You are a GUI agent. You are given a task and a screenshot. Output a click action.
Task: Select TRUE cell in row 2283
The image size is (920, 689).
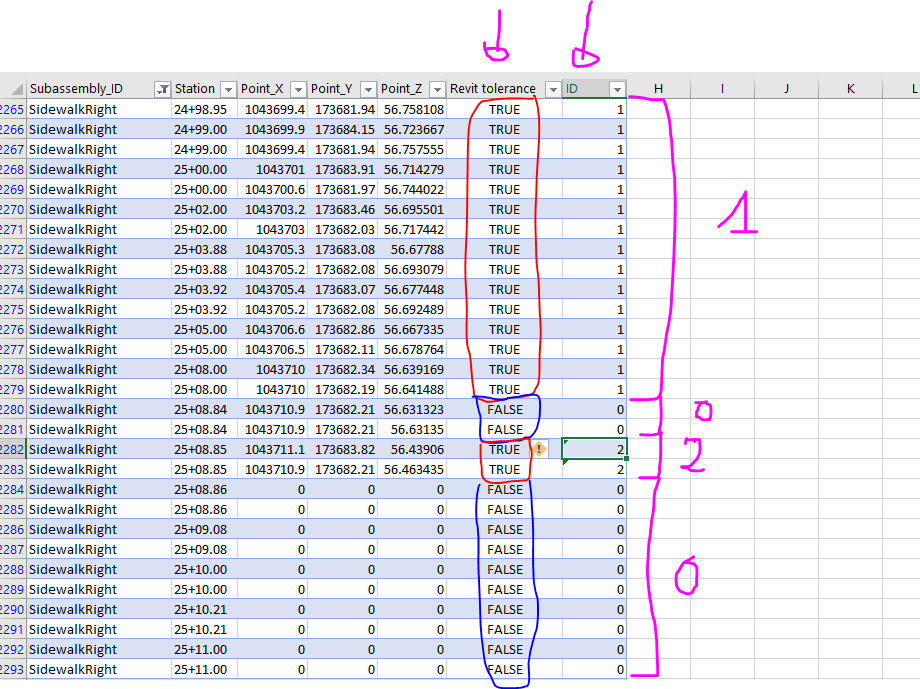click(504, 470)
